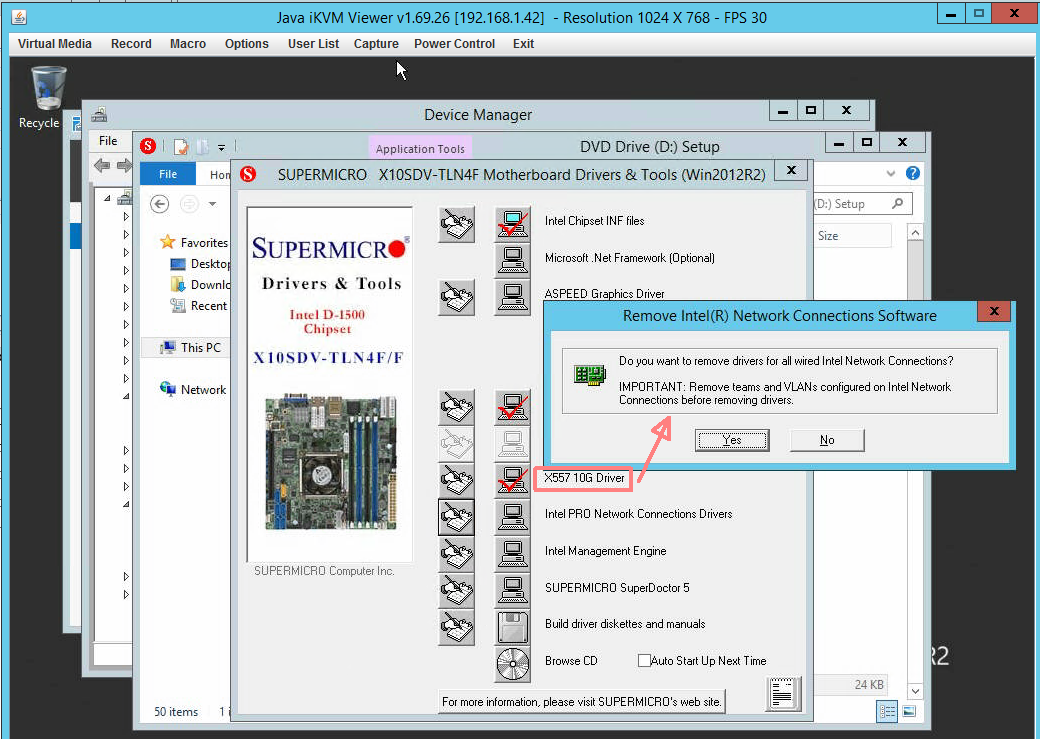The image size is (1040, 739).
Task: Open the ASPEED Graphics Driver readme icon
Action: [x=456, y=297]
